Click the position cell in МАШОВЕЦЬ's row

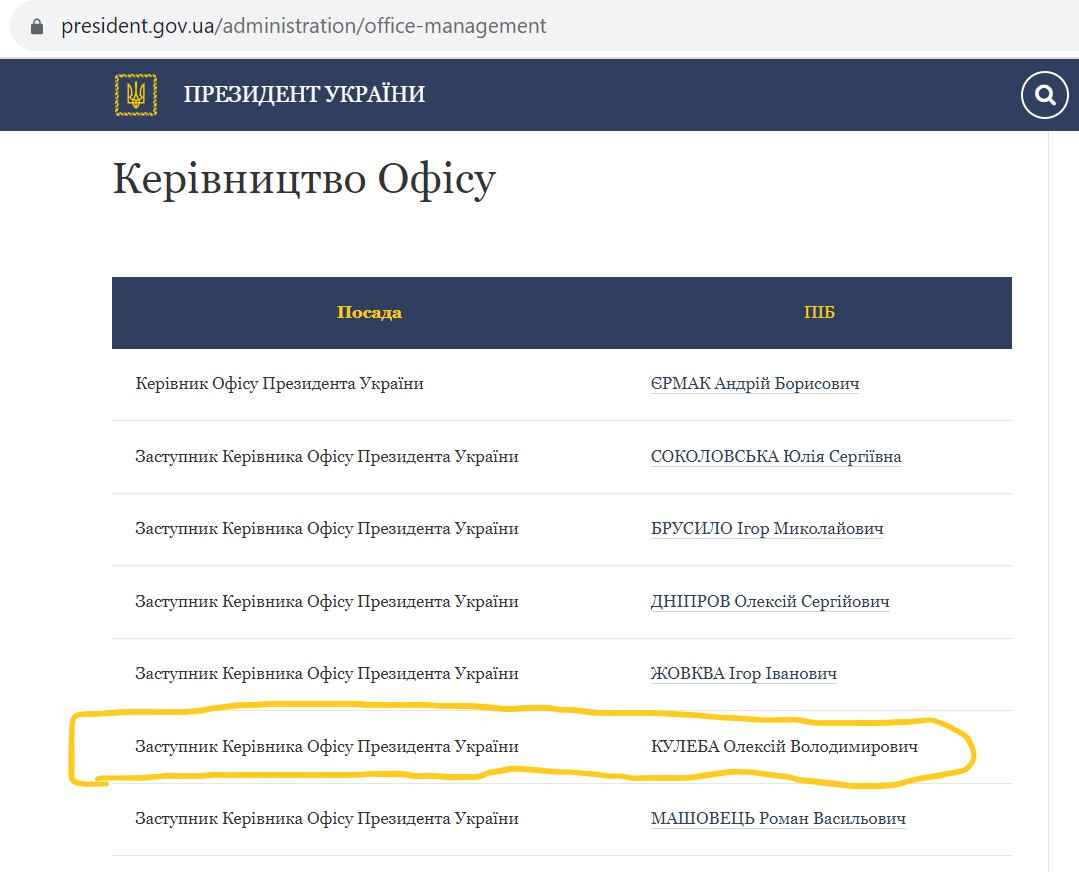point(327,819)
